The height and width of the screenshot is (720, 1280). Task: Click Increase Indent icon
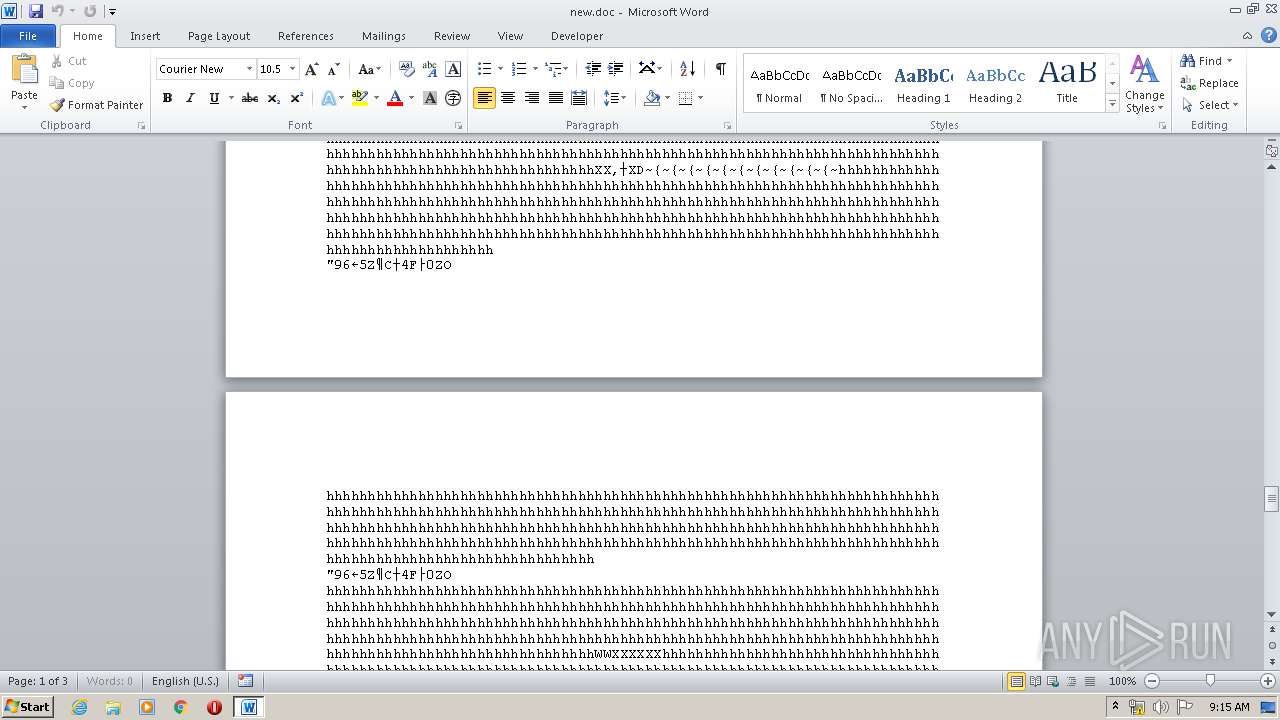tap(616, 69)
